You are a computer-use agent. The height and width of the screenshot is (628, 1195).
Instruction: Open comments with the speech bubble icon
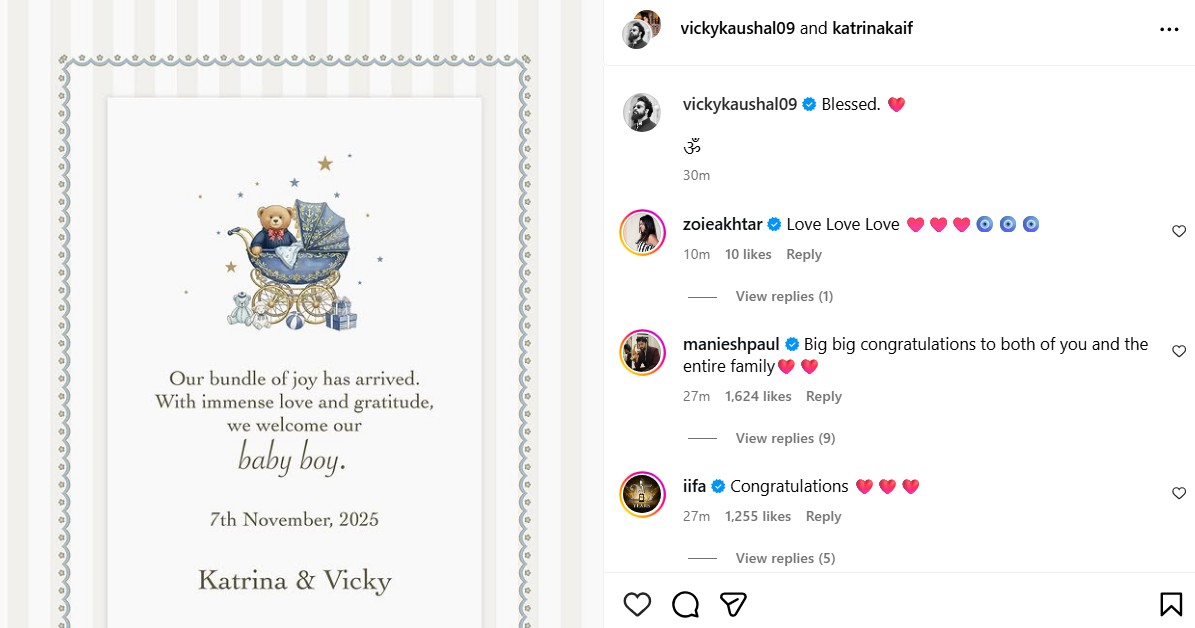coord(685,604)
